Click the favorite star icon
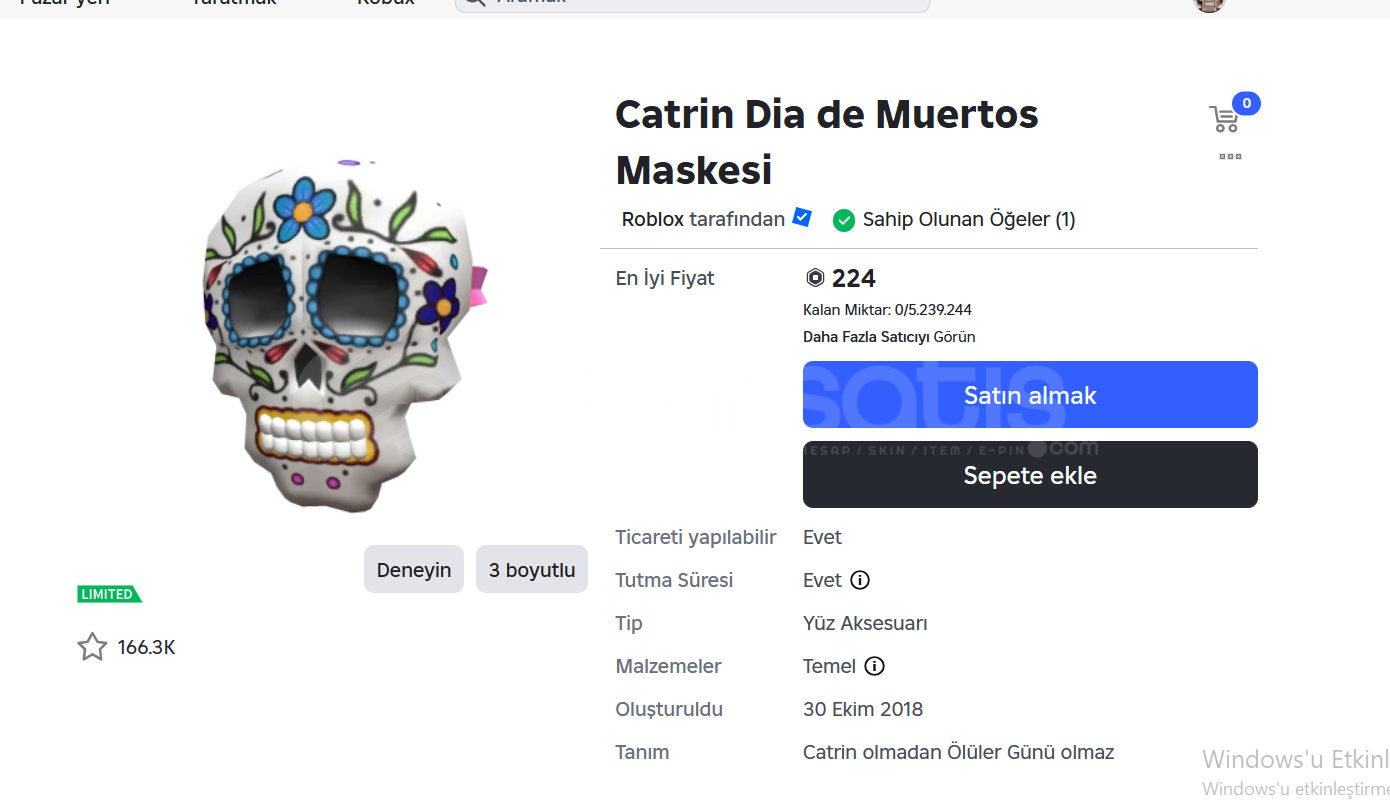This screenshot has height=801, width=1390. point(92,647)
